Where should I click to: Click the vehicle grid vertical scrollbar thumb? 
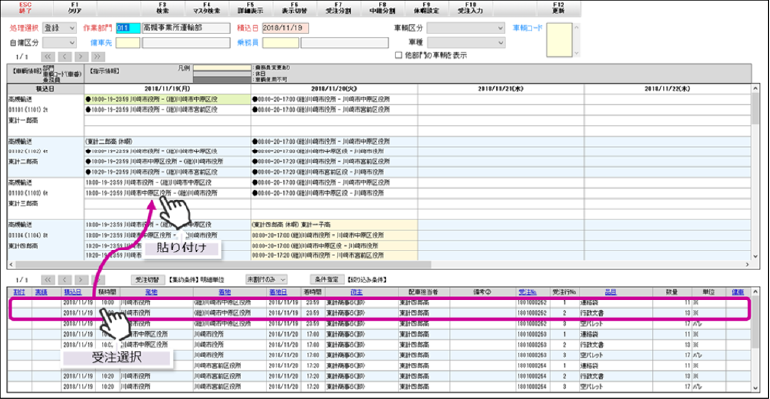point(755,108)
